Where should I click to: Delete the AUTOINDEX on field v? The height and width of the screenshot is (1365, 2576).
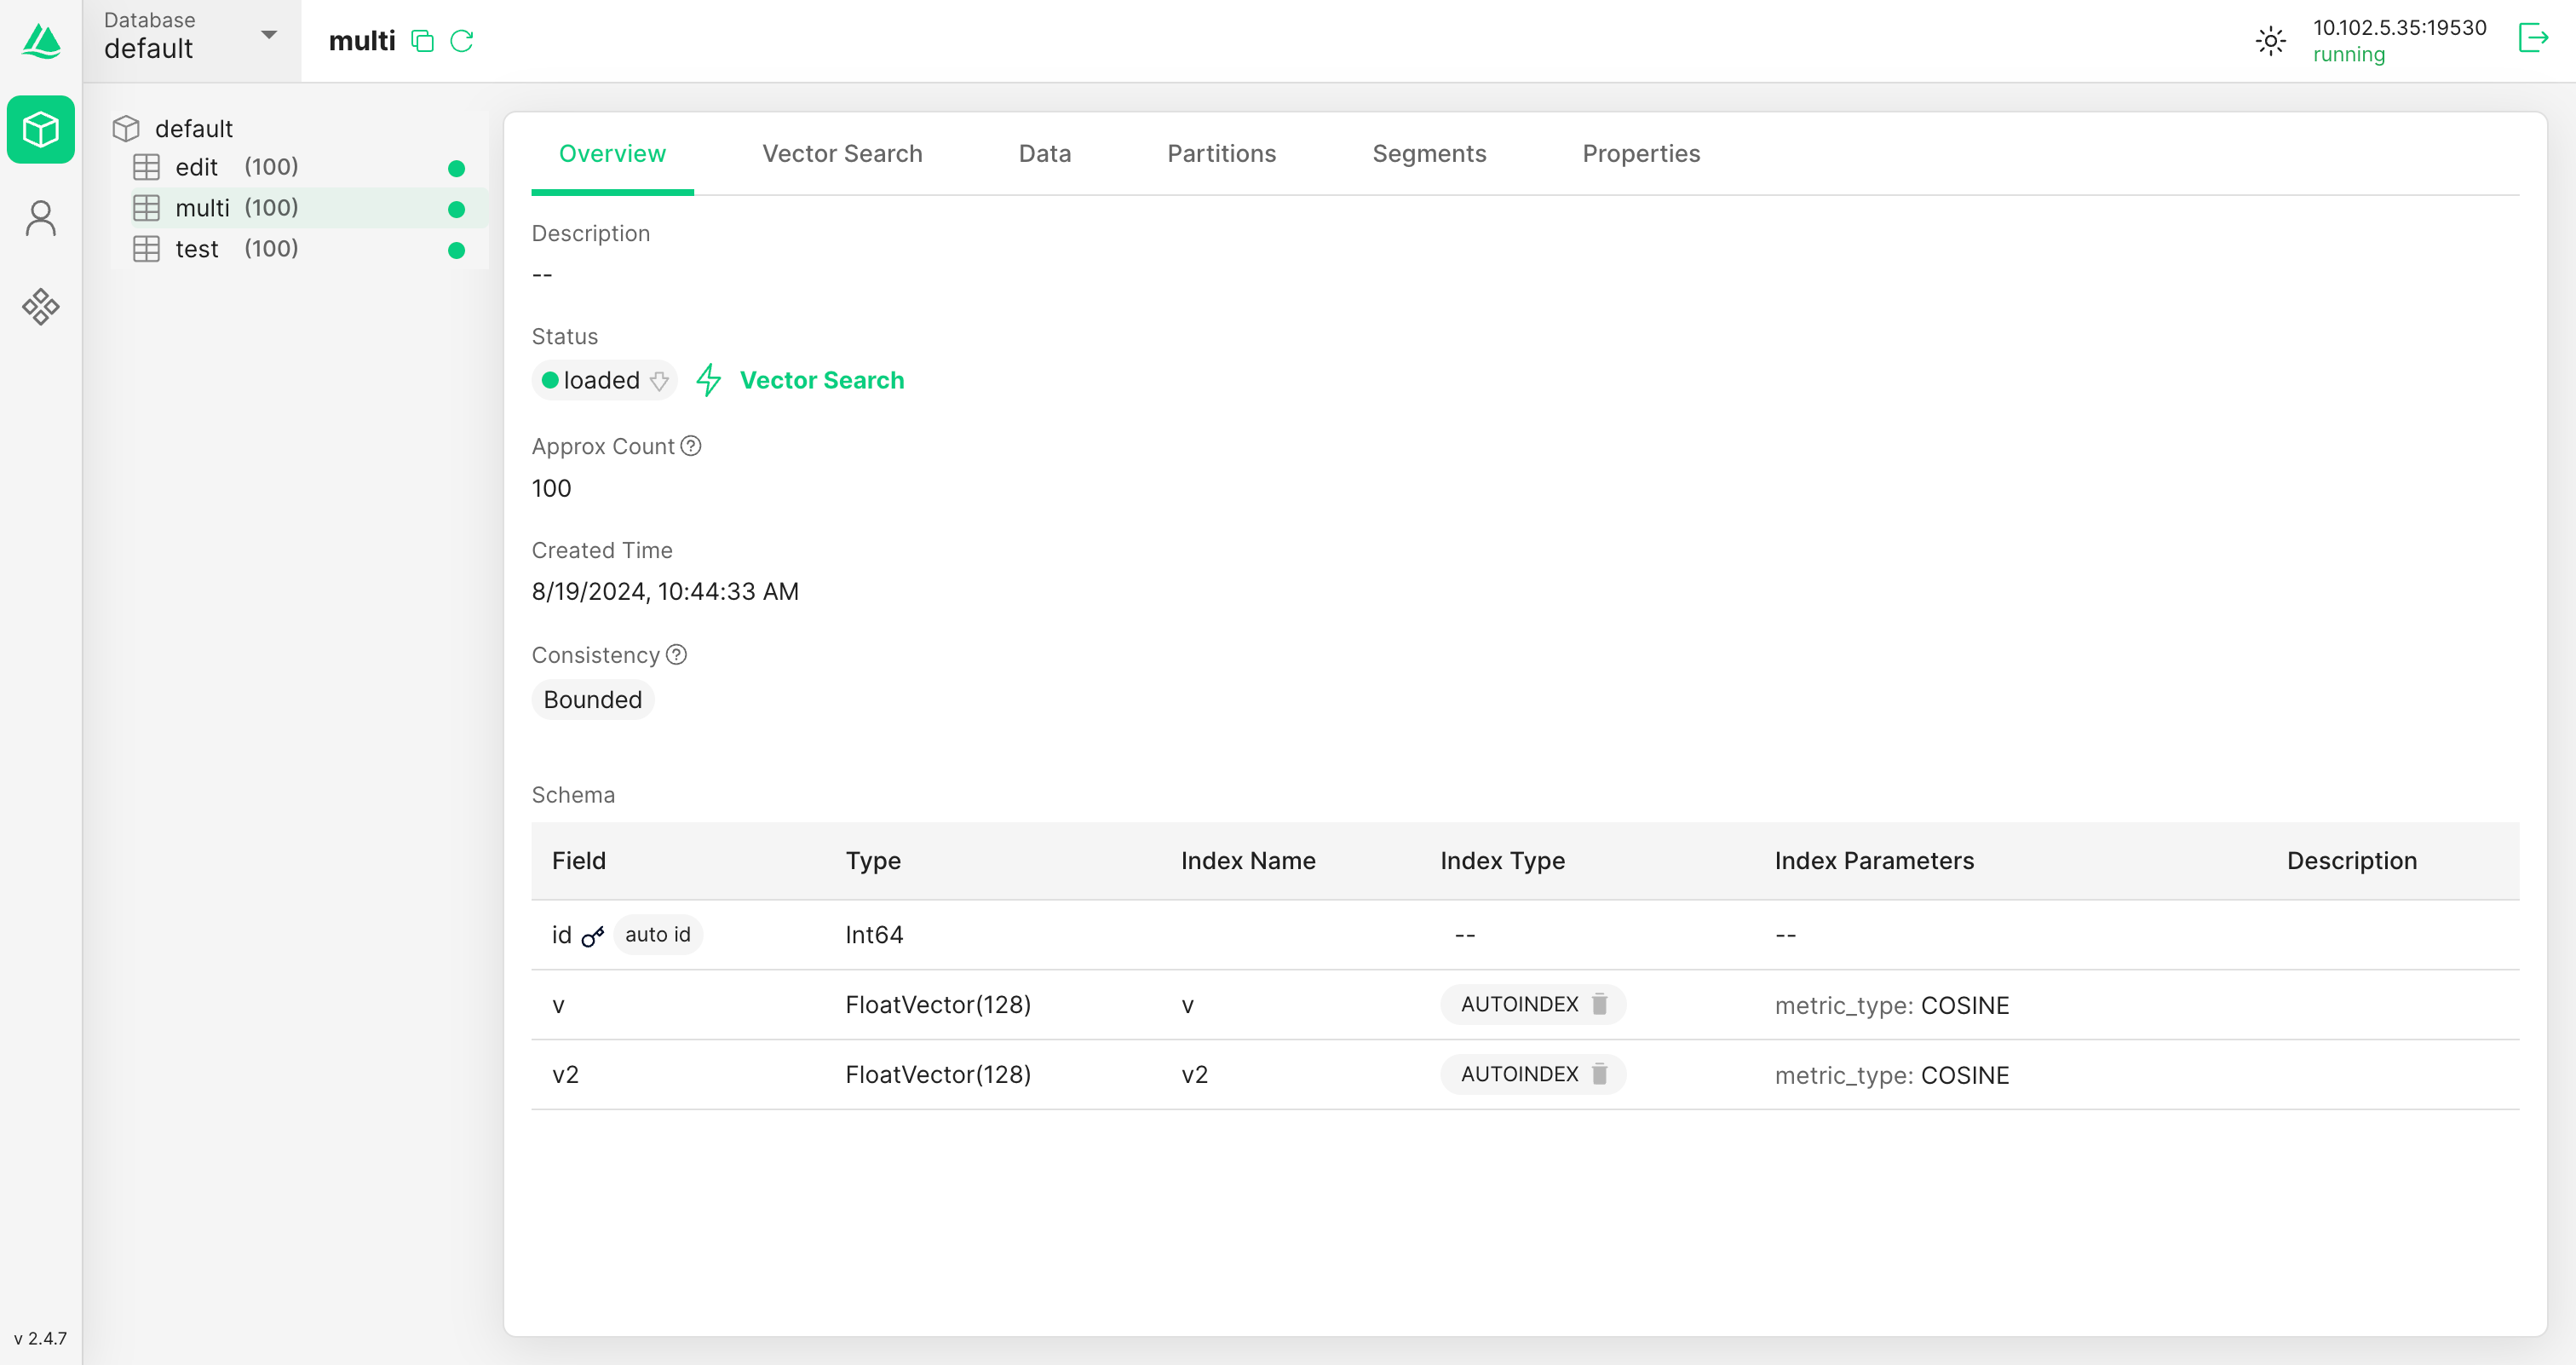click(x=1599, y=1004)
